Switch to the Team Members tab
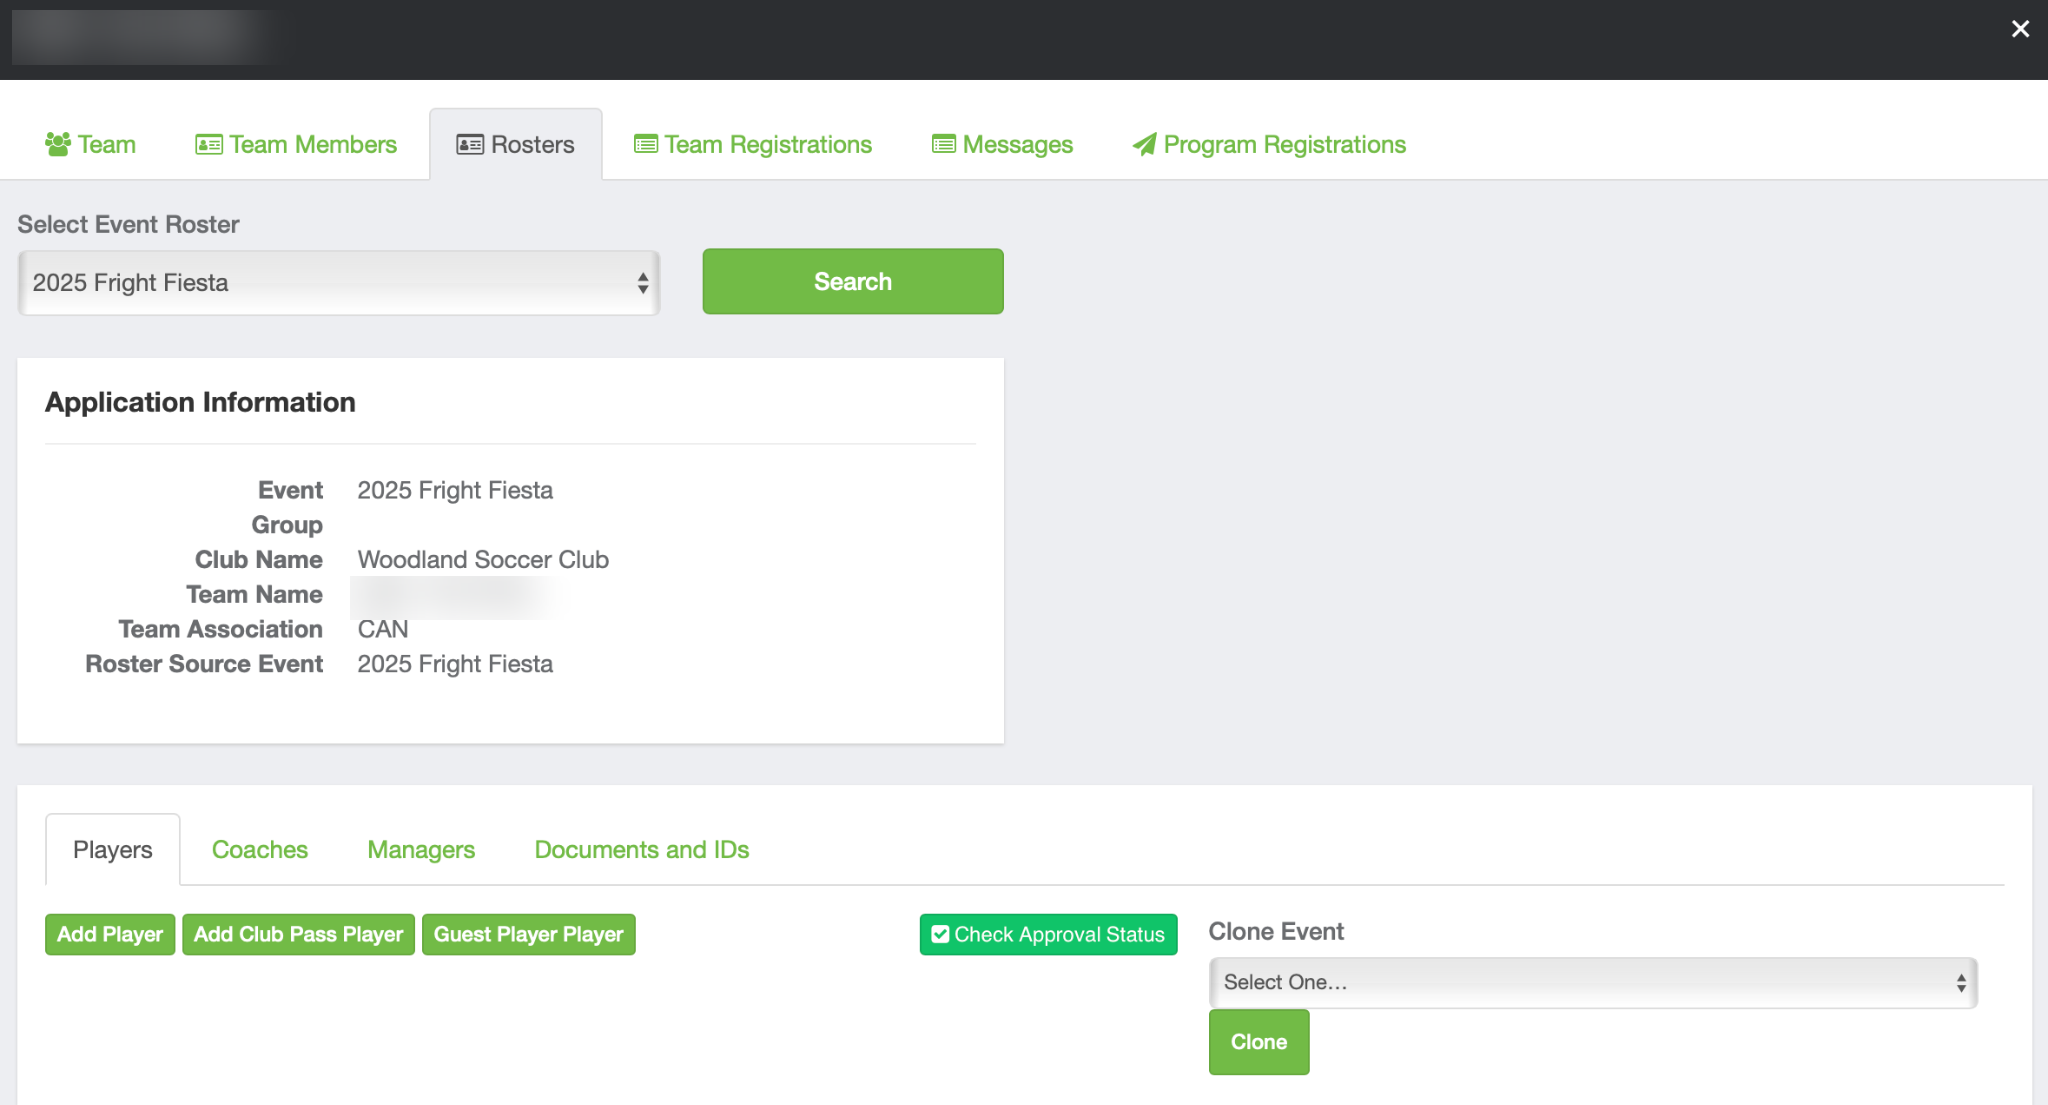Viewport: 2048px width, 1105px height. (296, 145)
